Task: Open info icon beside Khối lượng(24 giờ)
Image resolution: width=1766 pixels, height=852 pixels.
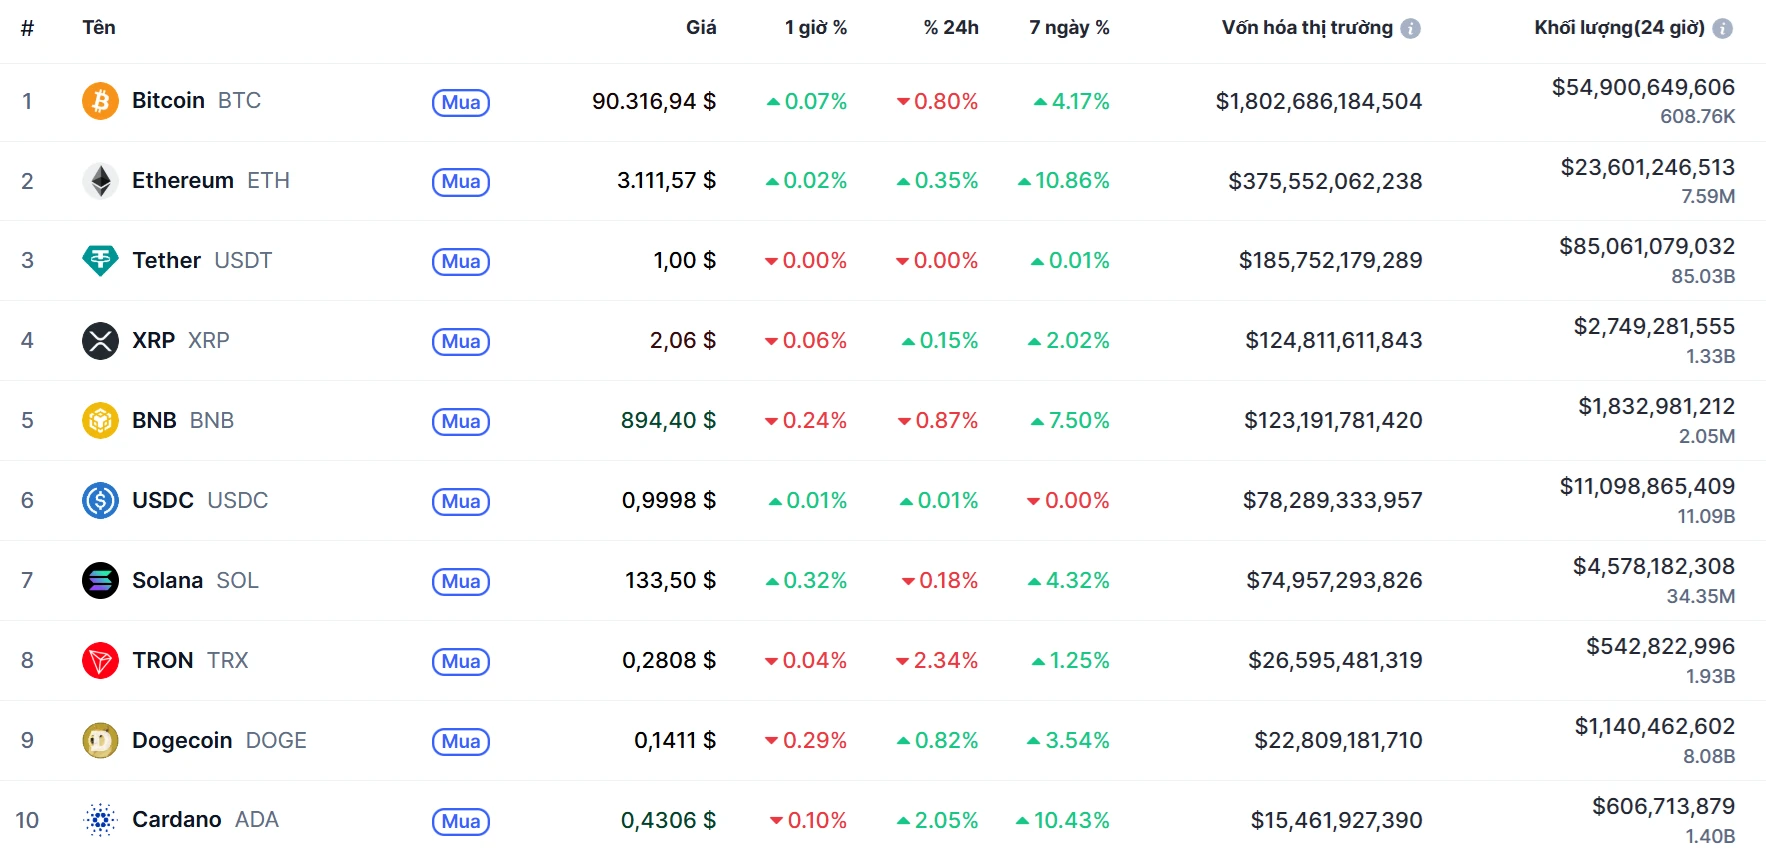Action: (1722, 29)
